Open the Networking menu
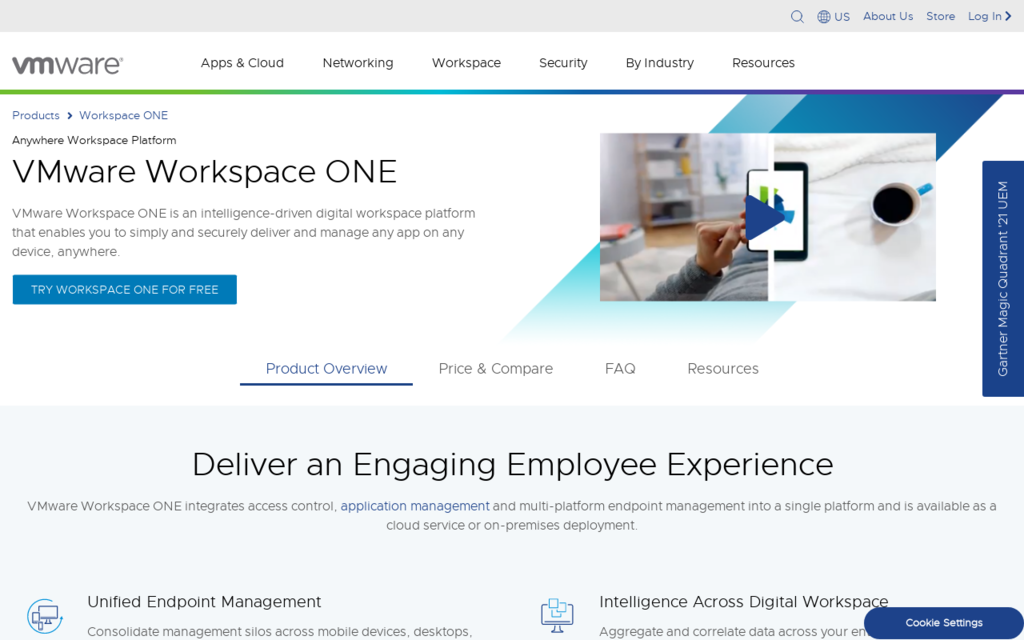1024x640 pixels. point(357,62)
